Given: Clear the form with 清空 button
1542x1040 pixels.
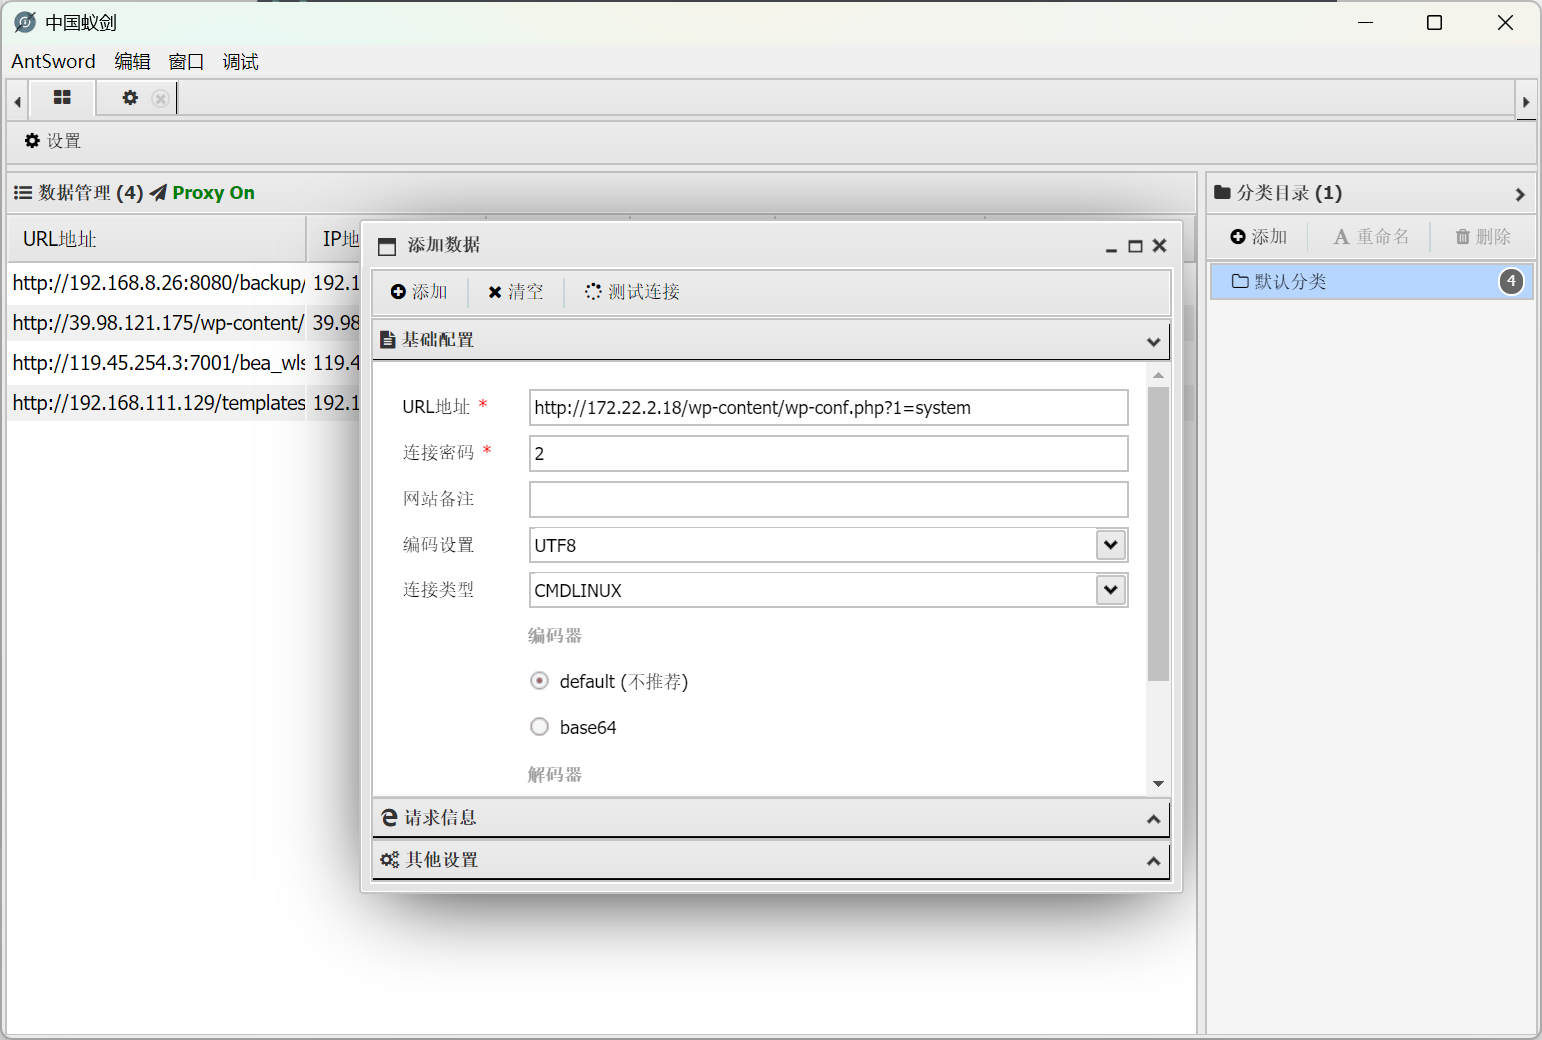Looking at the screenshot, I should tap(516, 292).
